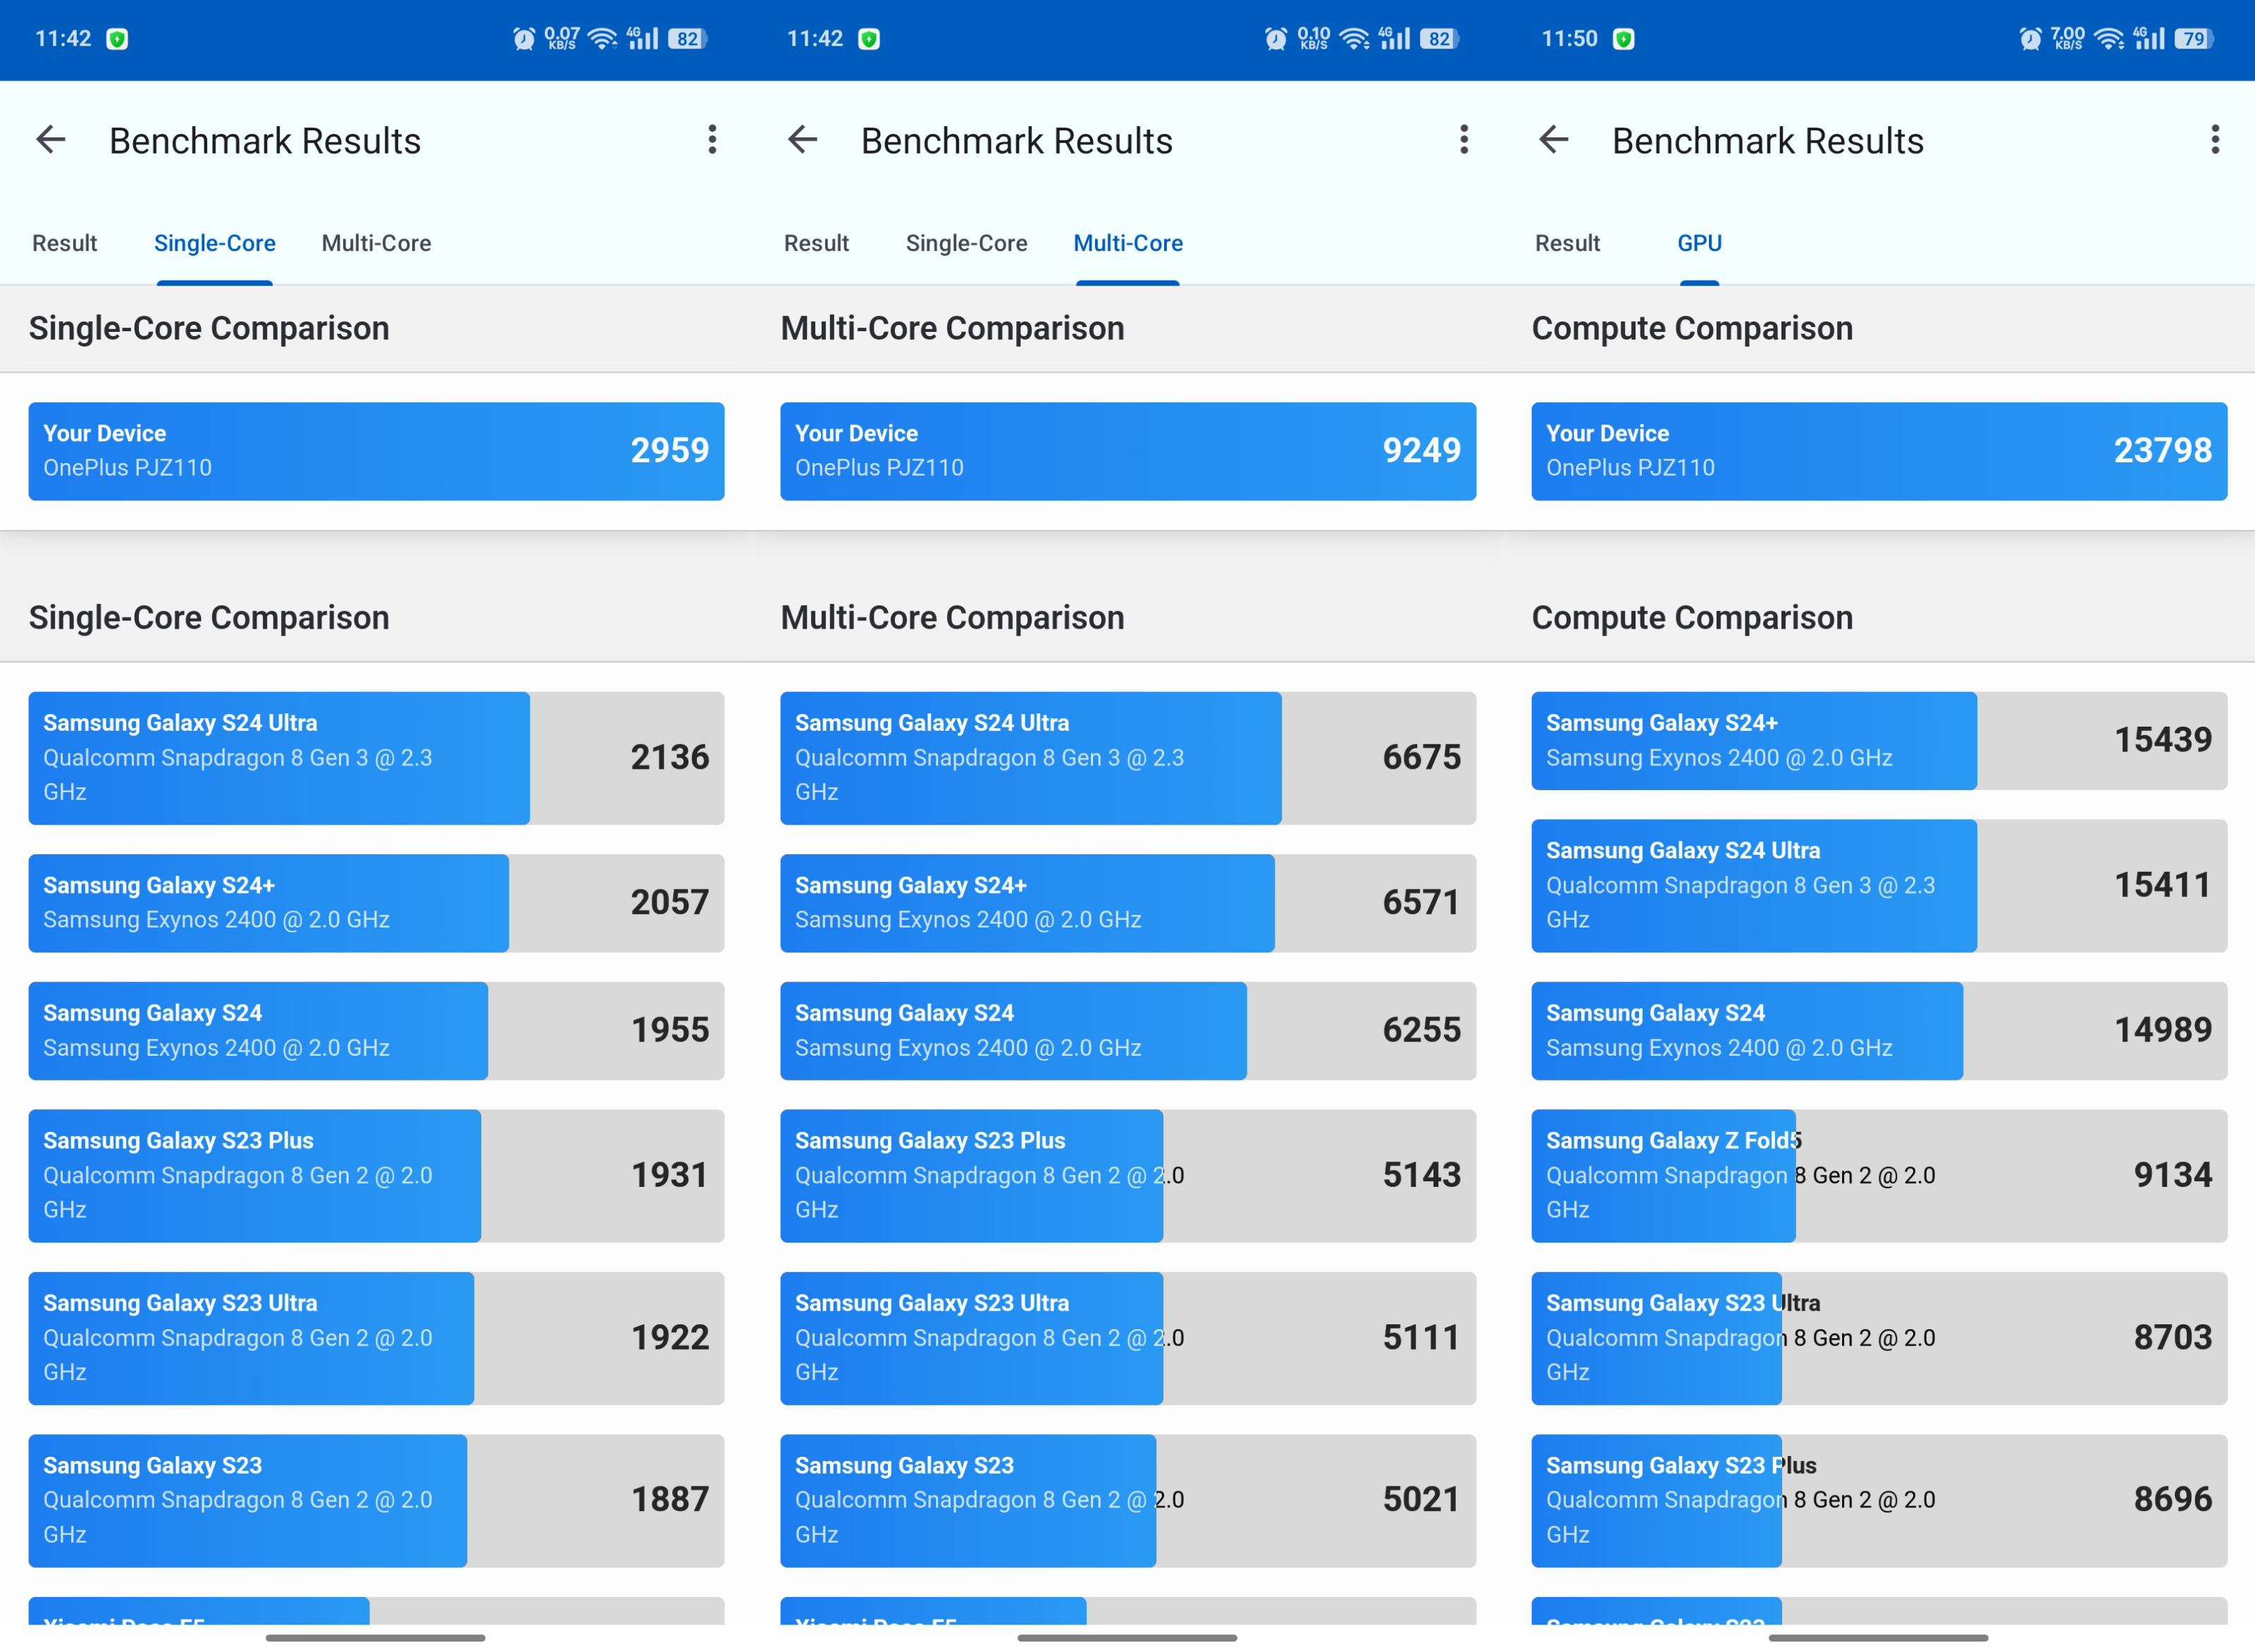The height and width of the screenshot is (1652, 2255).
Task: Tap Your Device card scoring 2959
Action: point(376,451)
